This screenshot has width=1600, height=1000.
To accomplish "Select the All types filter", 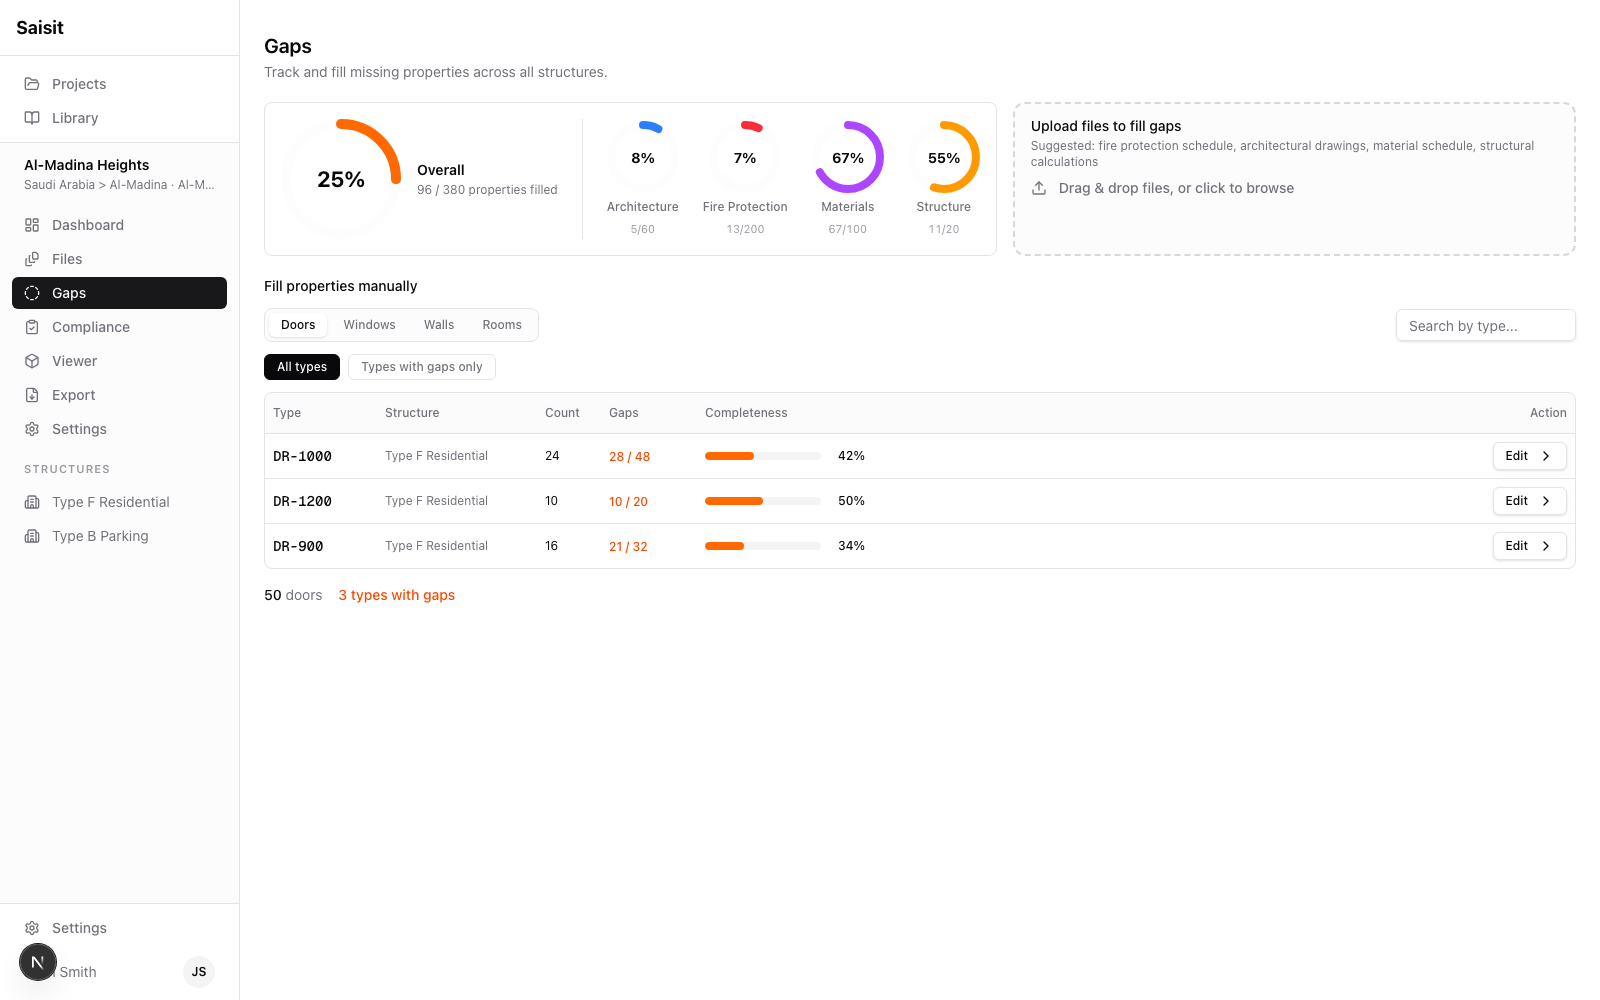I will (x=302, y=367).
